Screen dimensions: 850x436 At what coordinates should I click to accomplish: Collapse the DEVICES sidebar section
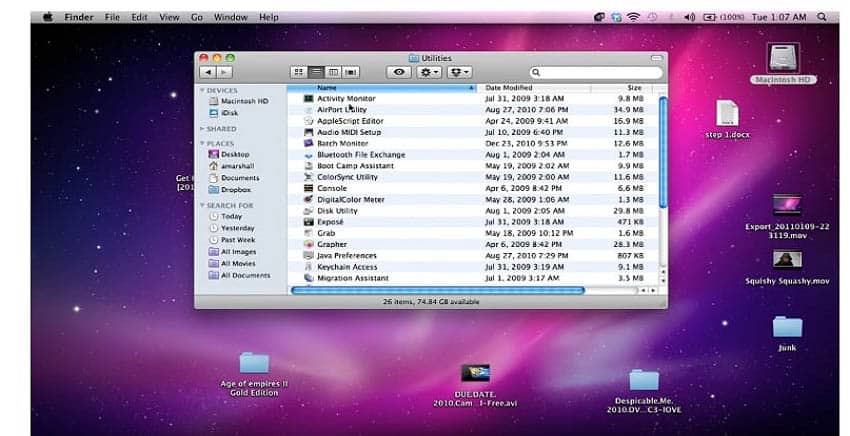tap(202, 91)
